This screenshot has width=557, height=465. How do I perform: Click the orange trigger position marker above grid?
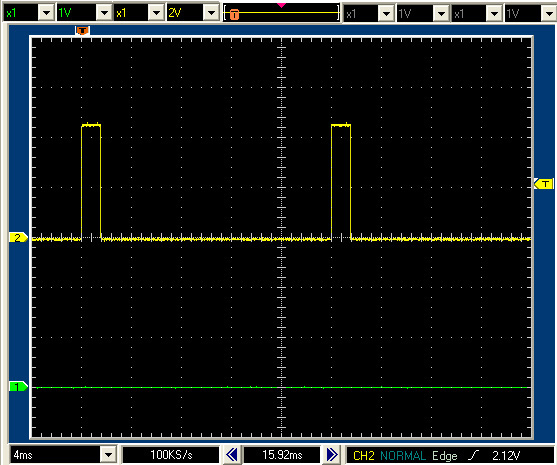[82, 31]
